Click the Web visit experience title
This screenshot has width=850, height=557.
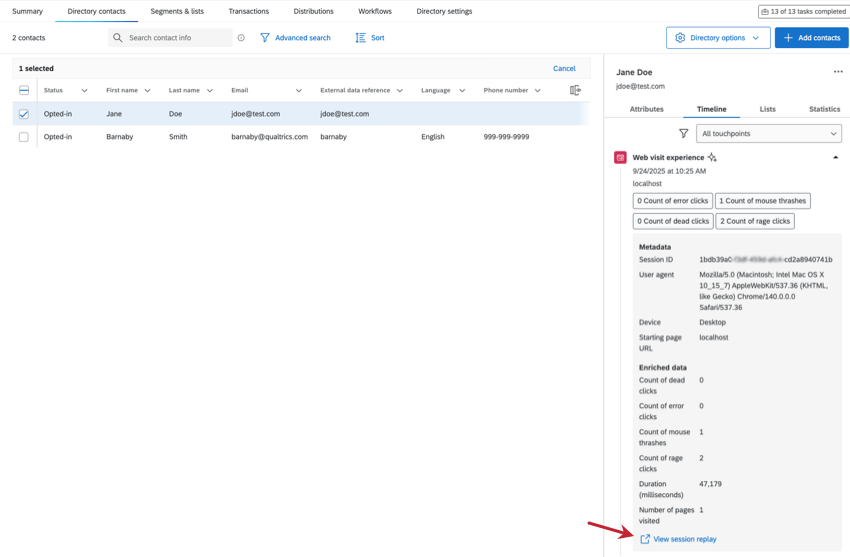pos(668,157)
